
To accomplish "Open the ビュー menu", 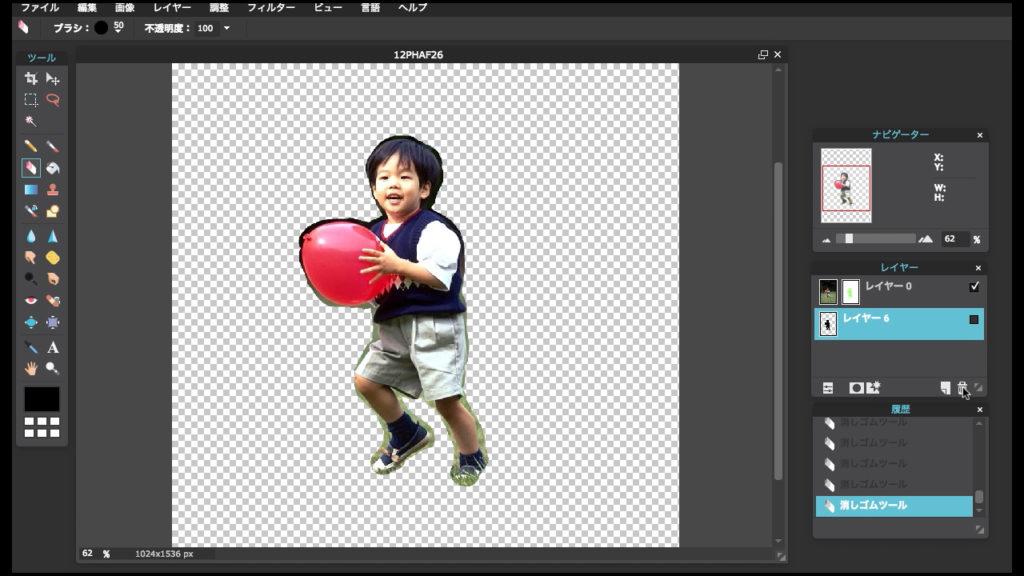I will click(328, 8).
